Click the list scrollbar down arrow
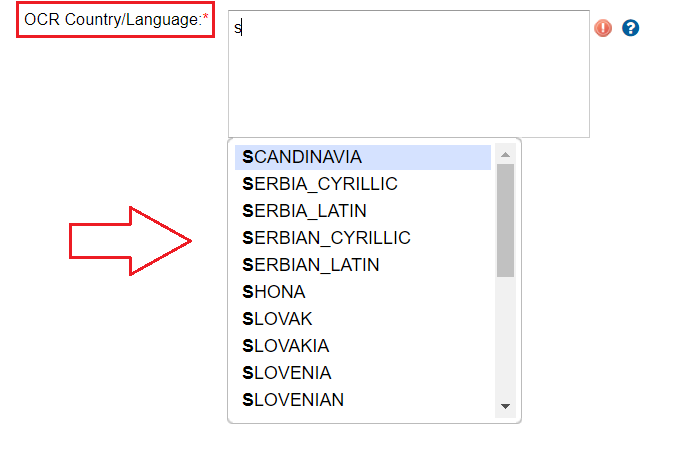 (x=505, y=406)
